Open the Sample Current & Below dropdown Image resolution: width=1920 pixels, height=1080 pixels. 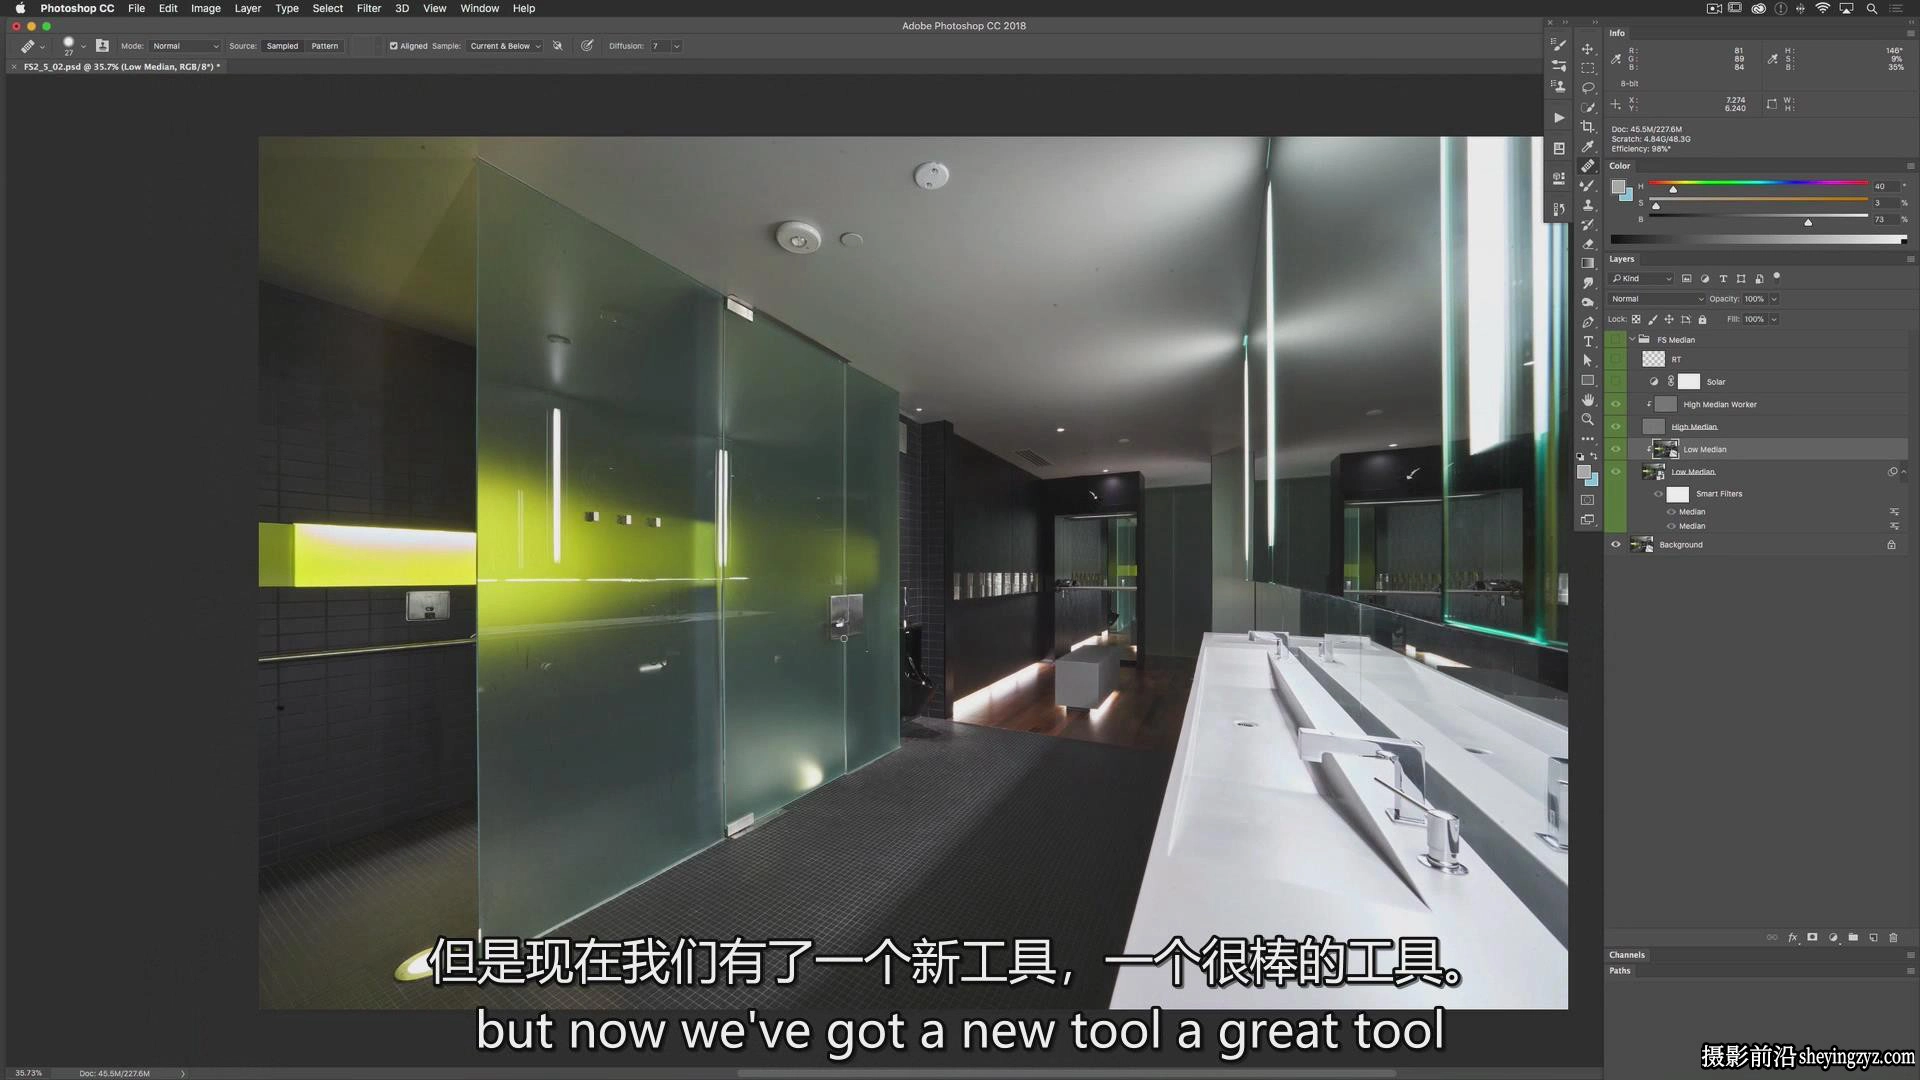coord(505,46)
